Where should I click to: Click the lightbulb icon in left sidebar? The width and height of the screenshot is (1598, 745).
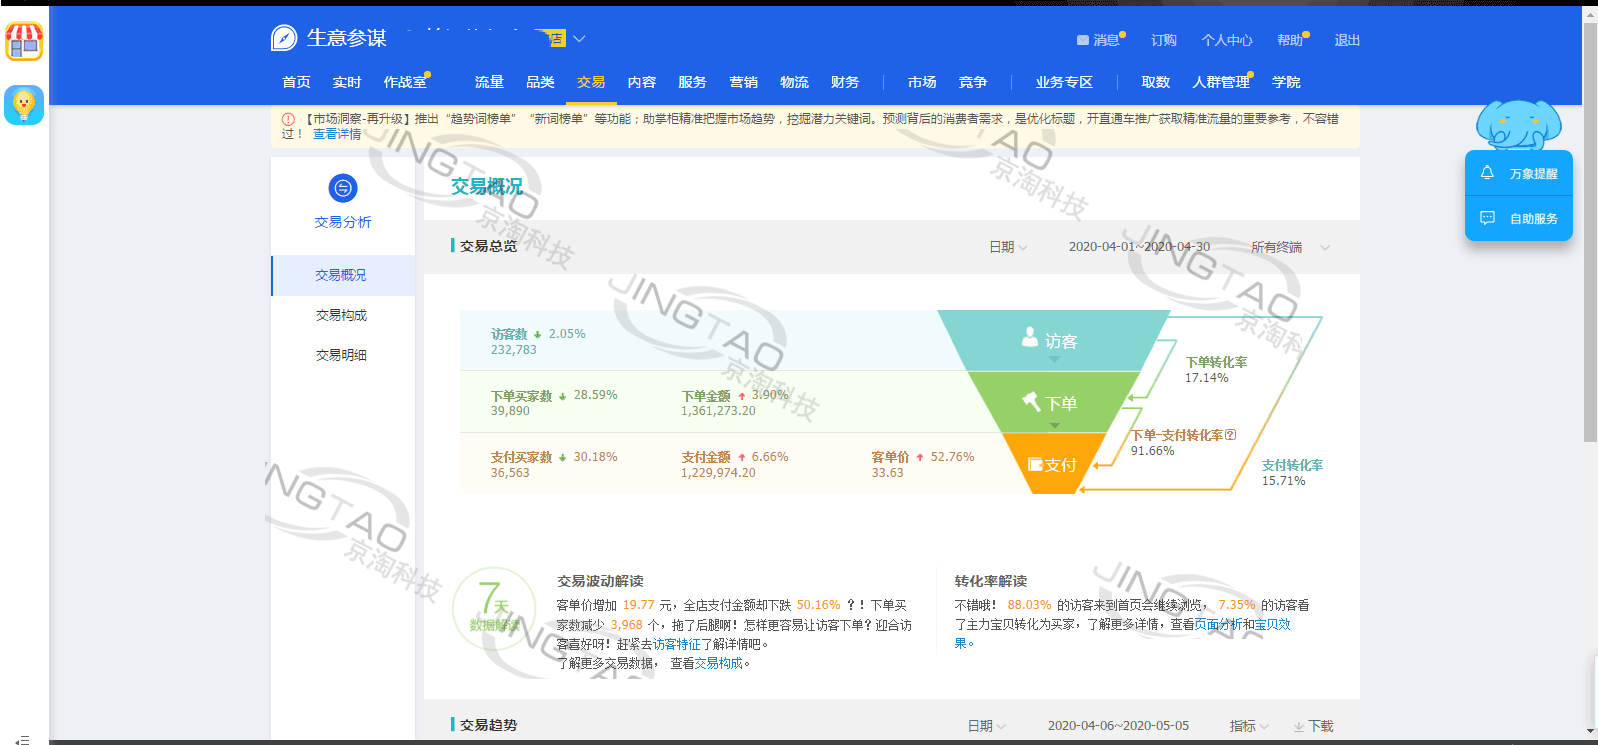pos(24,105)
